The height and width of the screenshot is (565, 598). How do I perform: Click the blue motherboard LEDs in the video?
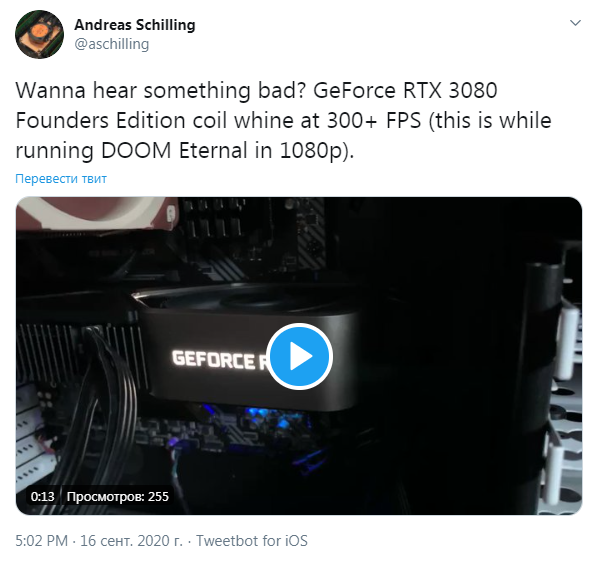[267, 419]
